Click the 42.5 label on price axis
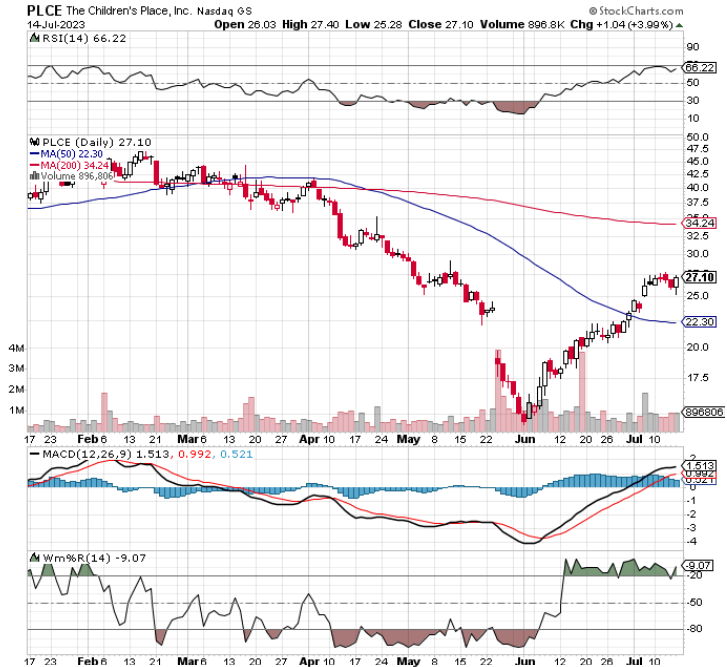 click(698, 174)
